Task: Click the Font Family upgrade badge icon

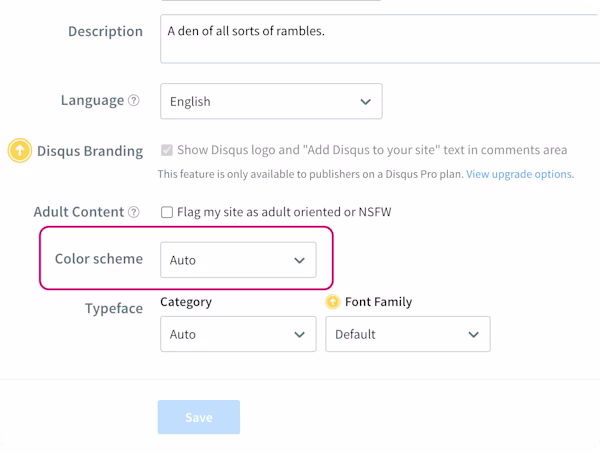Action: pos(333,301)
